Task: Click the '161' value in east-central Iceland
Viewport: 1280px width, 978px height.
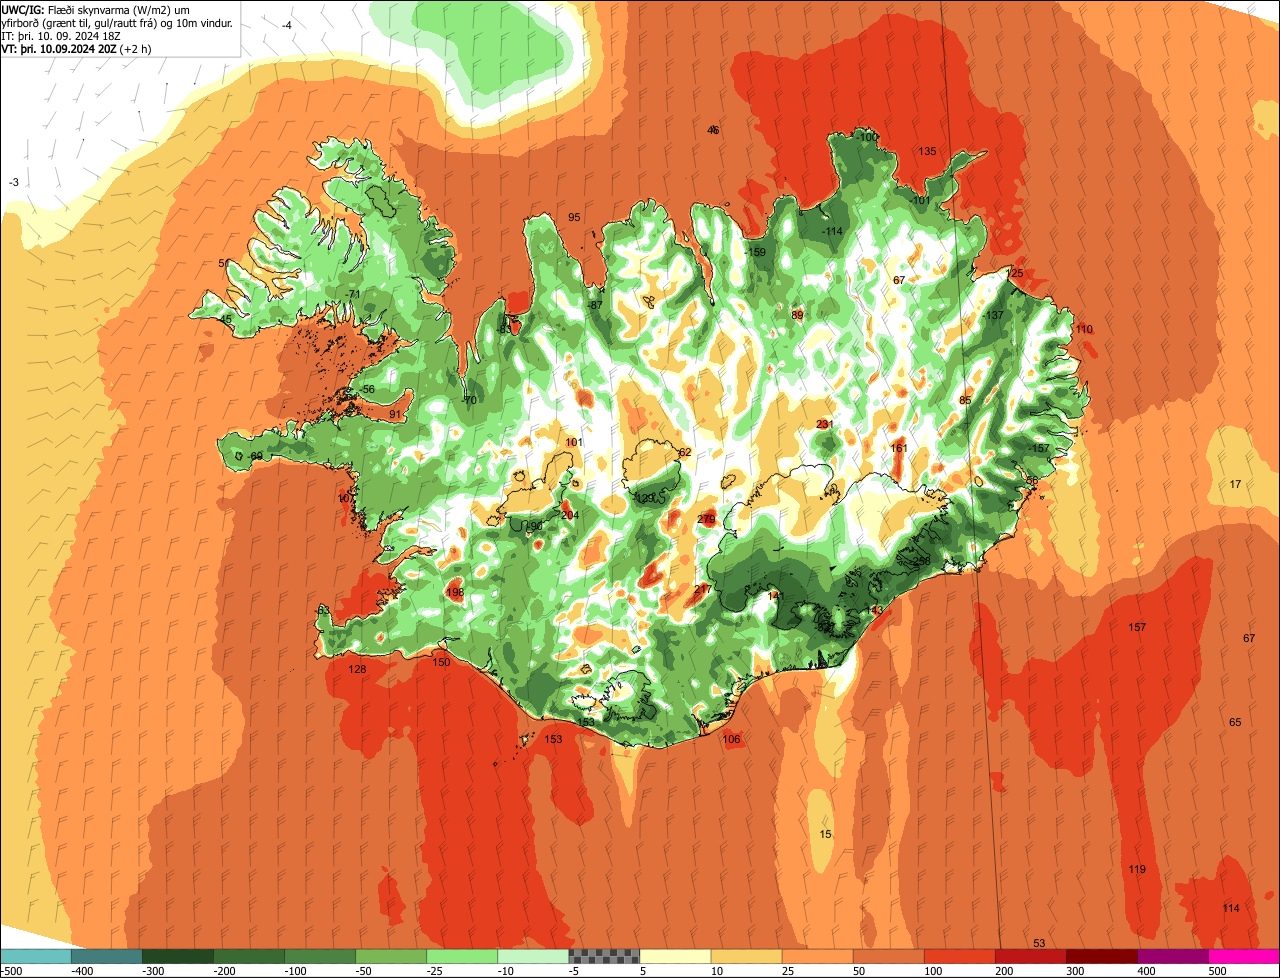Action: [899, 448]
